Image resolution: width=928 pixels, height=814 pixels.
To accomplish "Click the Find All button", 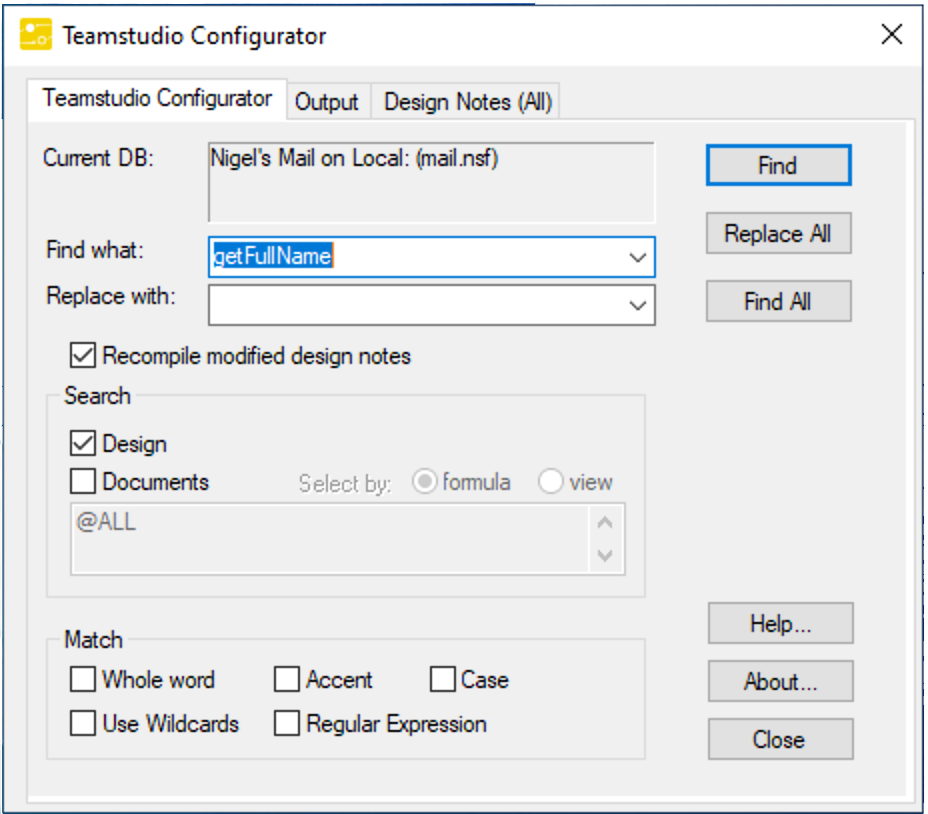I will pyautogui.click(x=778, y=301).
